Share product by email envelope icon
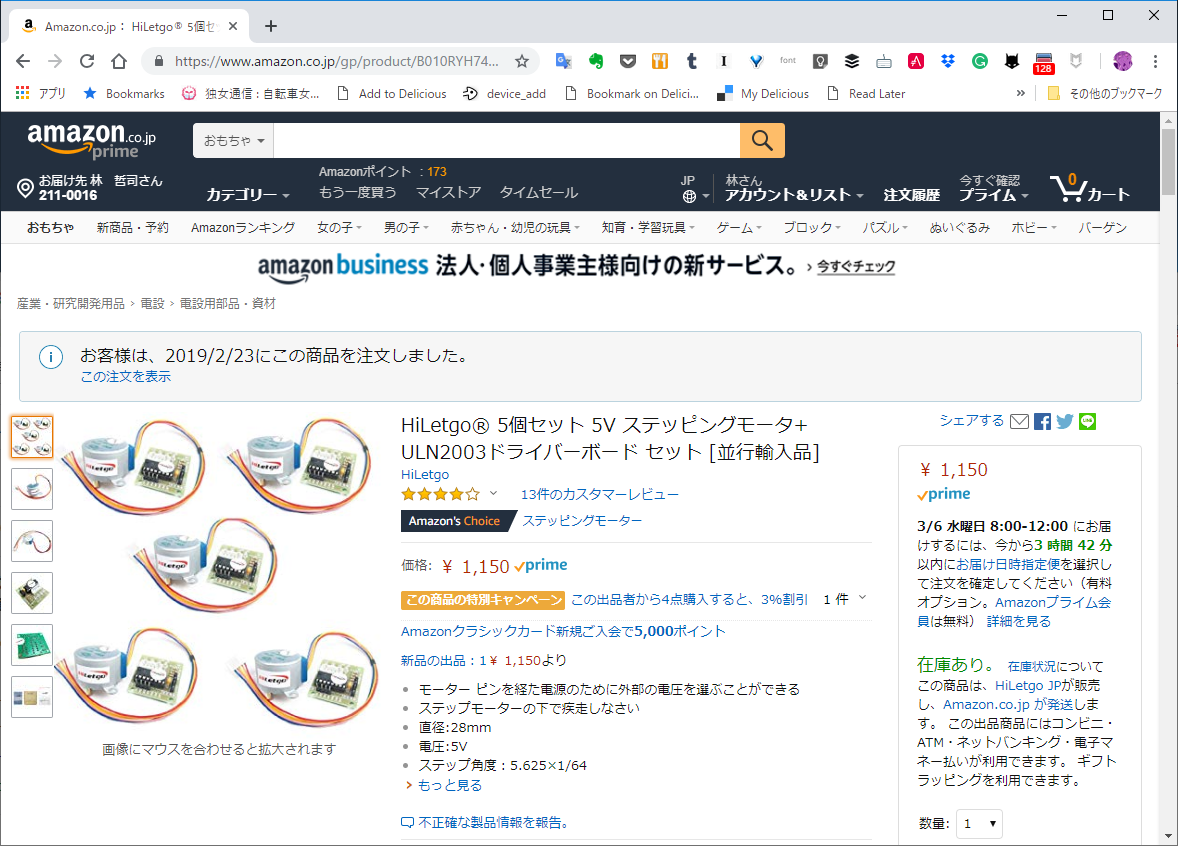The height and width of the screenshot is (846, 1178). pyautogui.click(x=1019, y=421)
